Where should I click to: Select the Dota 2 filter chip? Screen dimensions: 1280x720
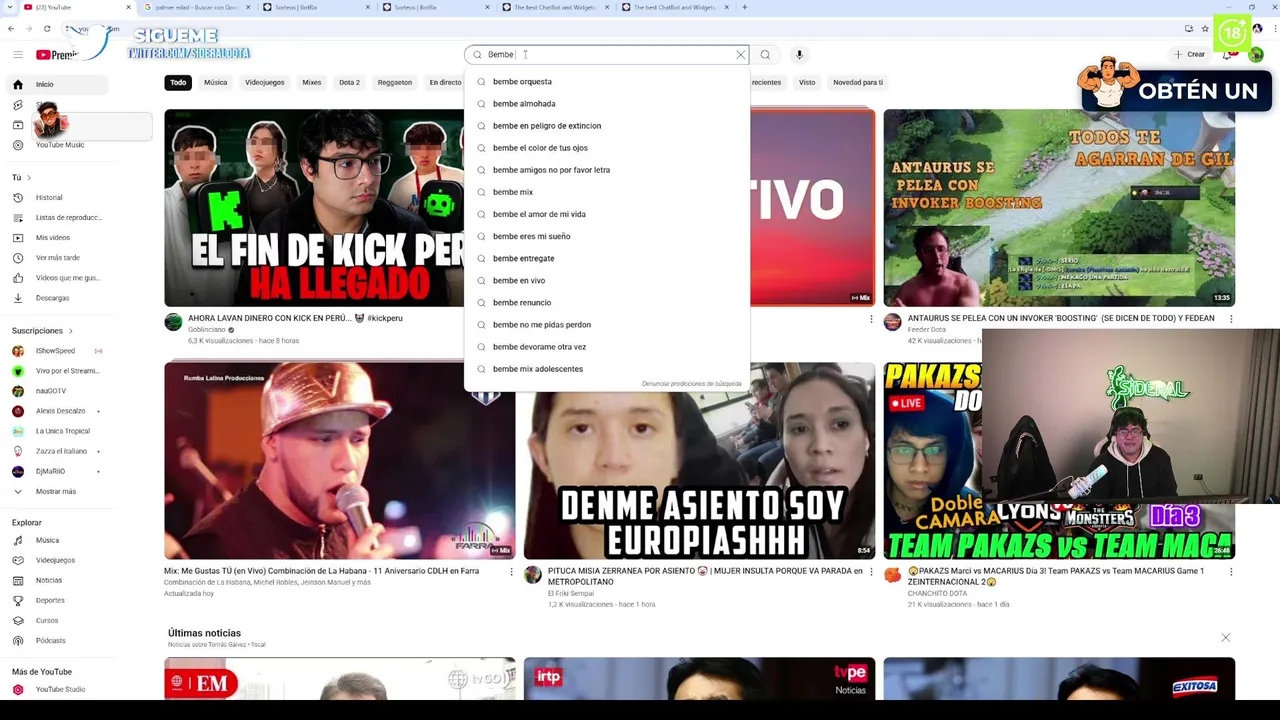coord(349,82)
